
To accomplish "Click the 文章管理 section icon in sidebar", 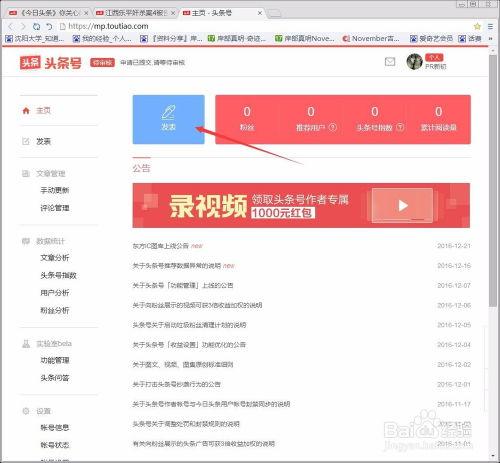I will [x=26, y=173].
